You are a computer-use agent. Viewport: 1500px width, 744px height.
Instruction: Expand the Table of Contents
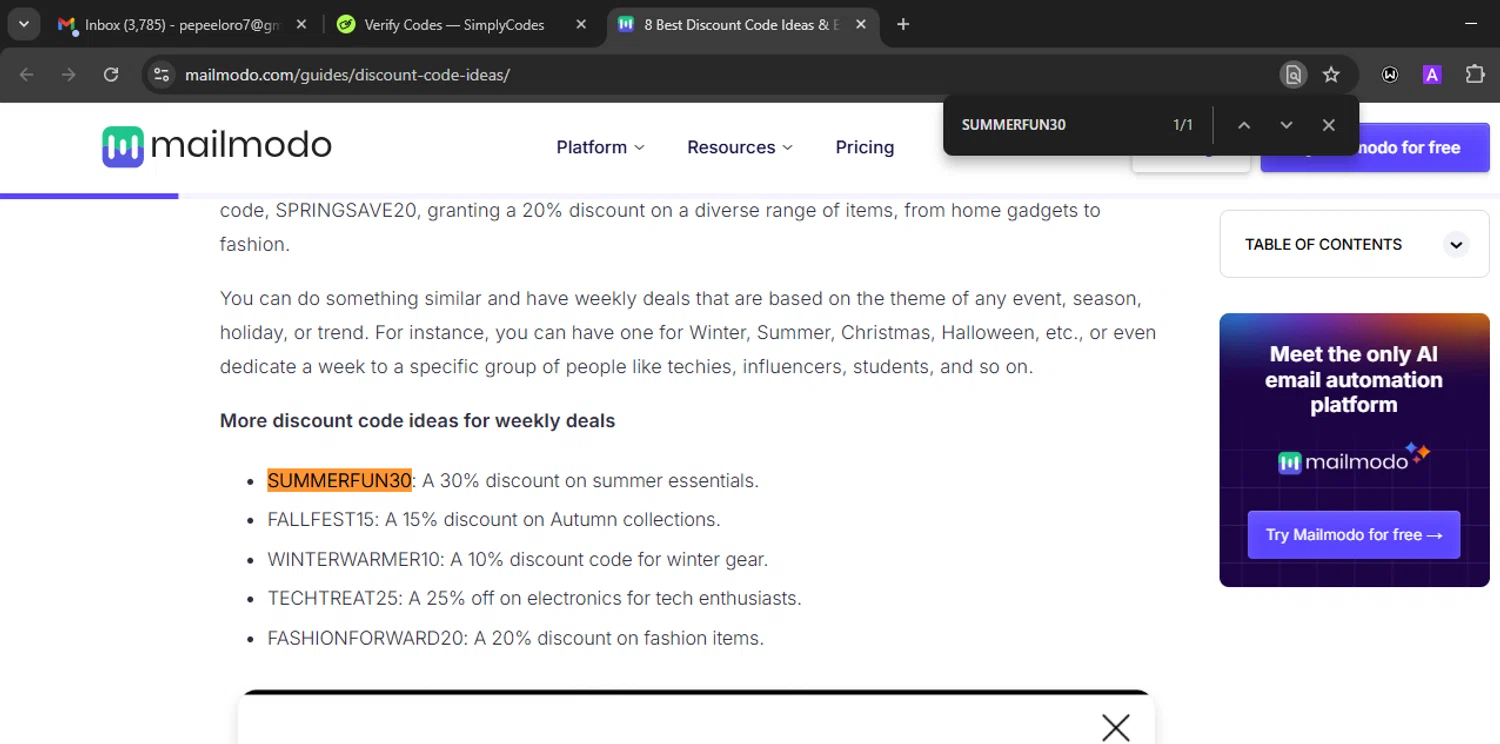1456,244
